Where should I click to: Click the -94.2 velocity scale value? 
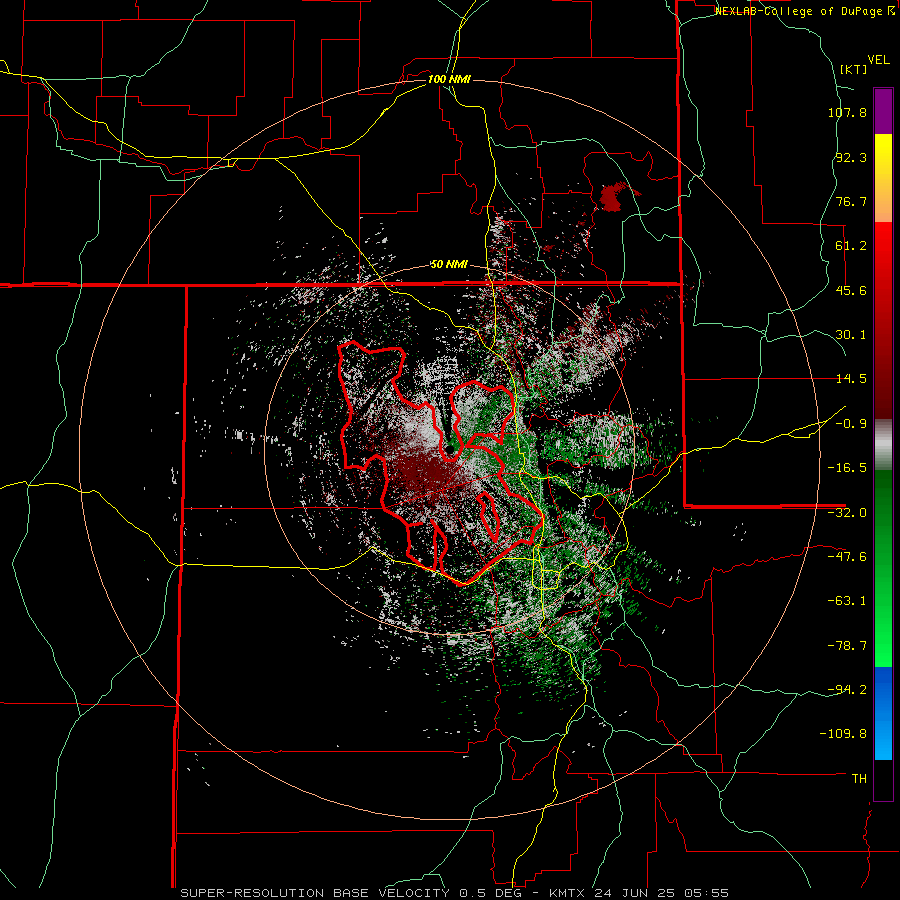tap(847, 689)
